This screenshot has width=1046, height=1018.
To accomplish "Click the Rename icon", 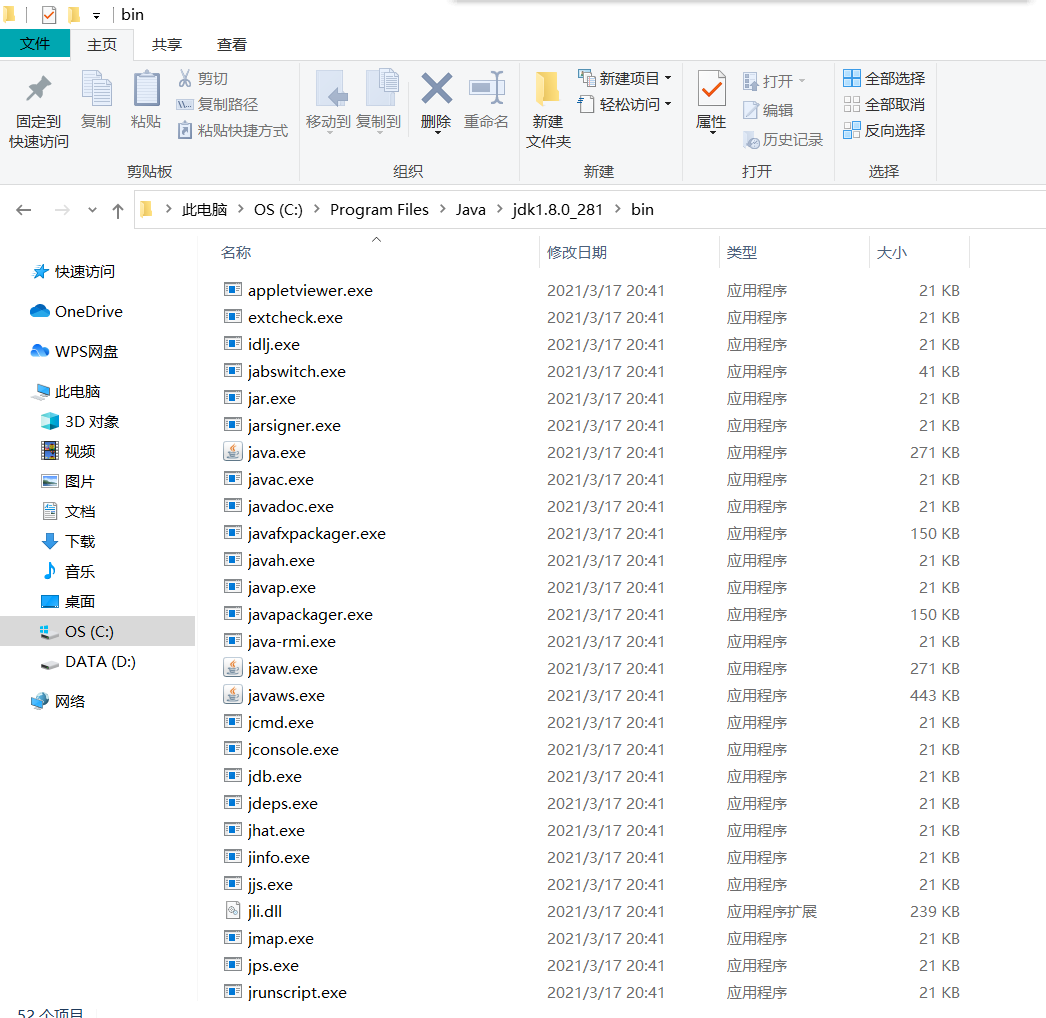I will point(487,87).
